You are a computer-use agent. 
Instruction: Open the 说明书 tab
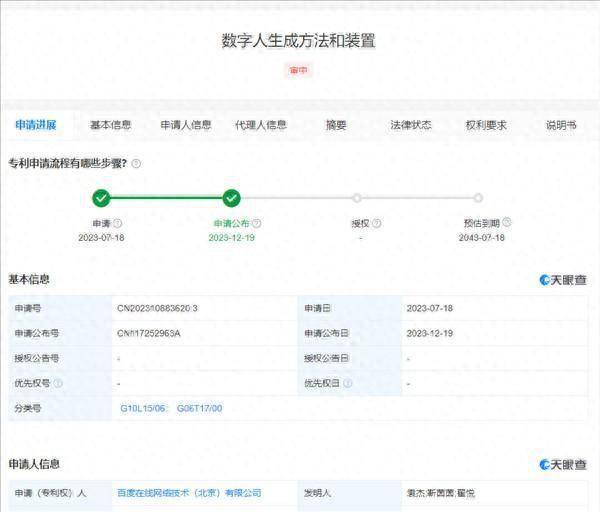pos(561,125)
